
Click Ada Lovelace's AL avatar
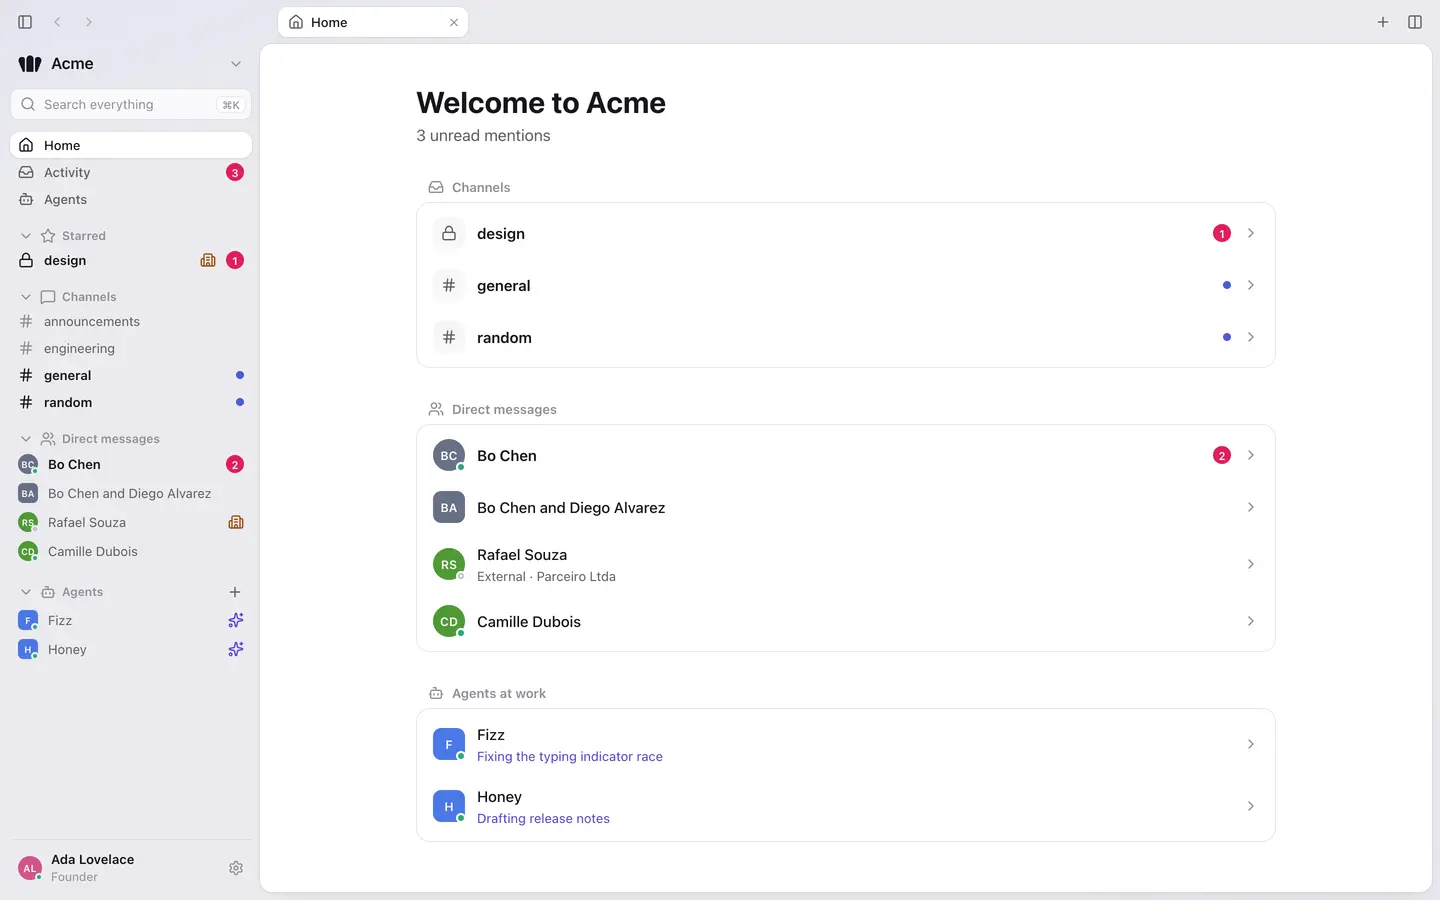point(30,868)
